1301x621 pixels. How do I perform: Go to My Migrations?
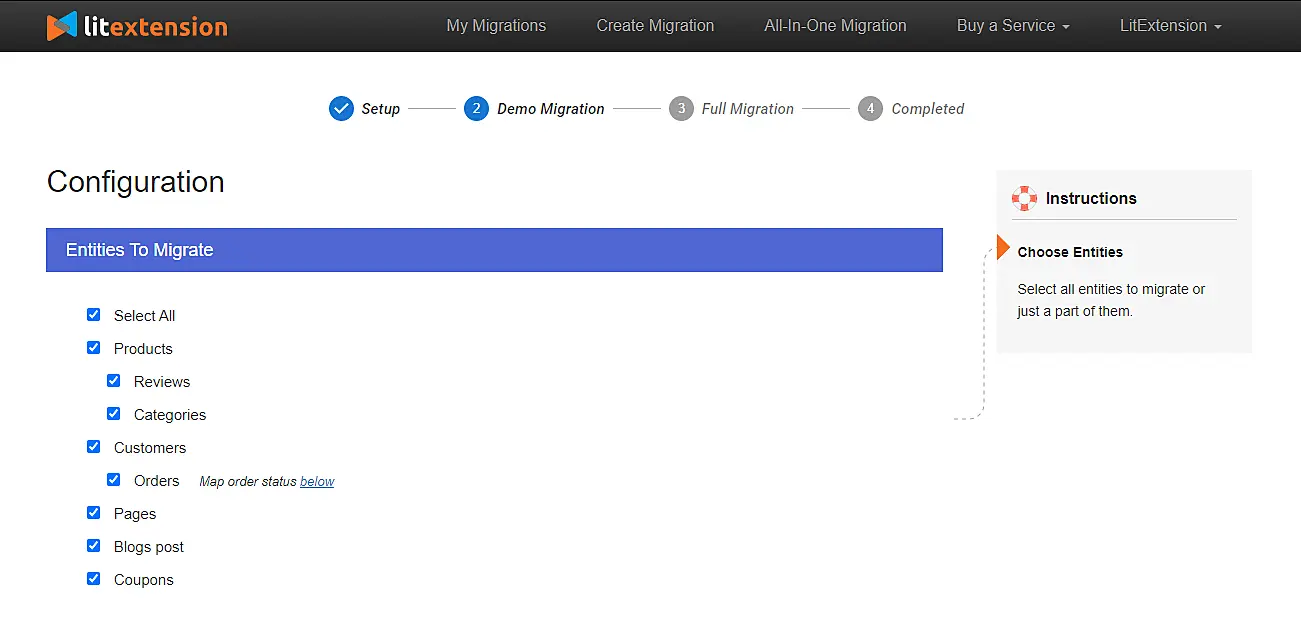(x=497, y=25)
